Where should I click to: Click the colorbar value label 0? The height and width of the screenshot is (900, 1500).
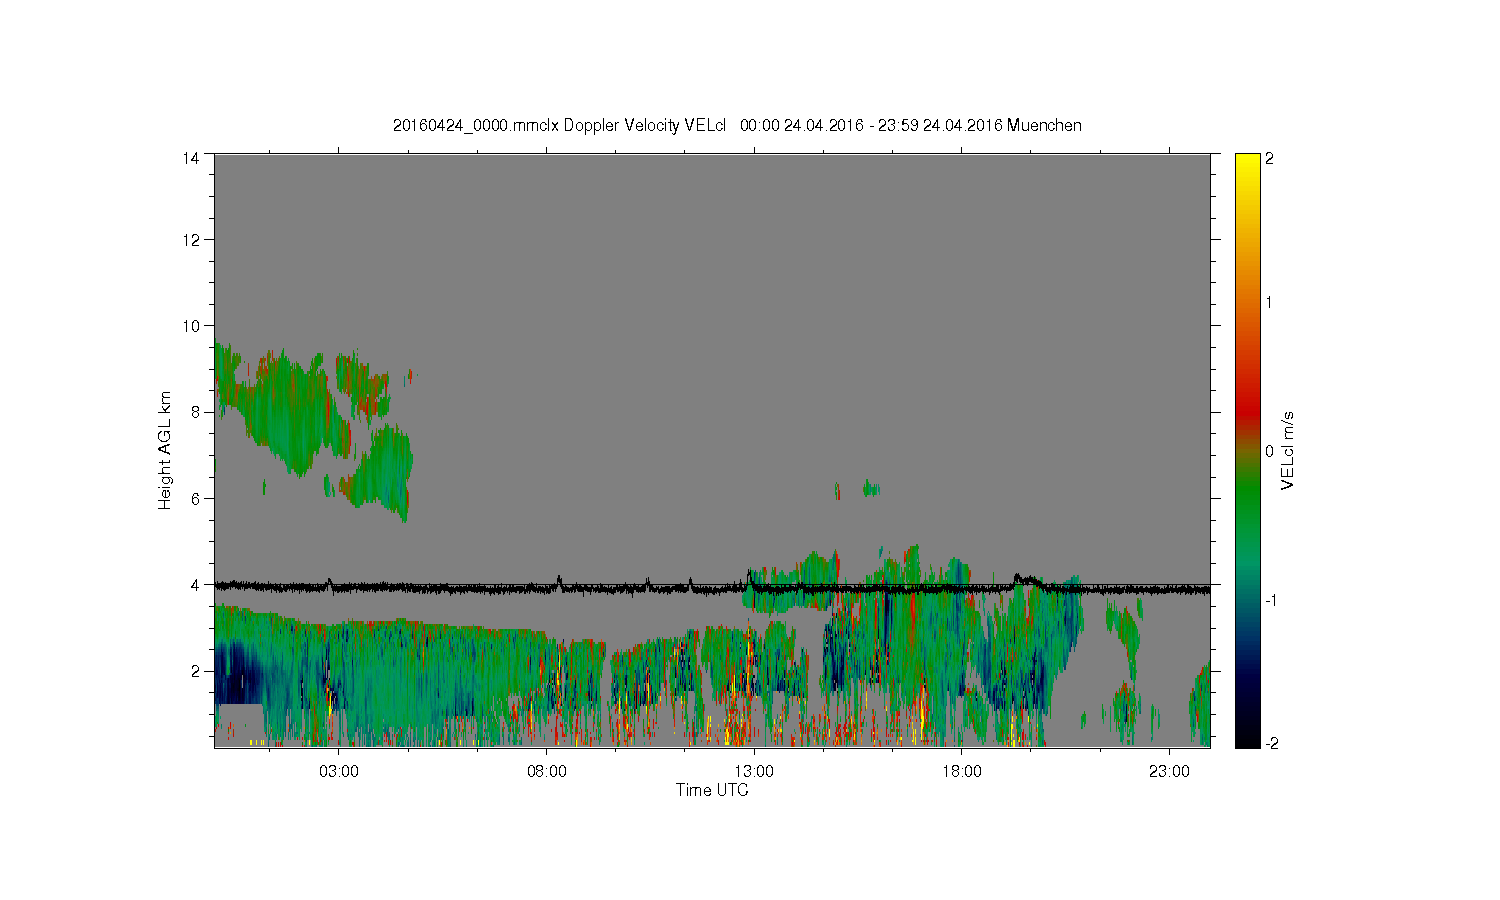click(1270, 451)
